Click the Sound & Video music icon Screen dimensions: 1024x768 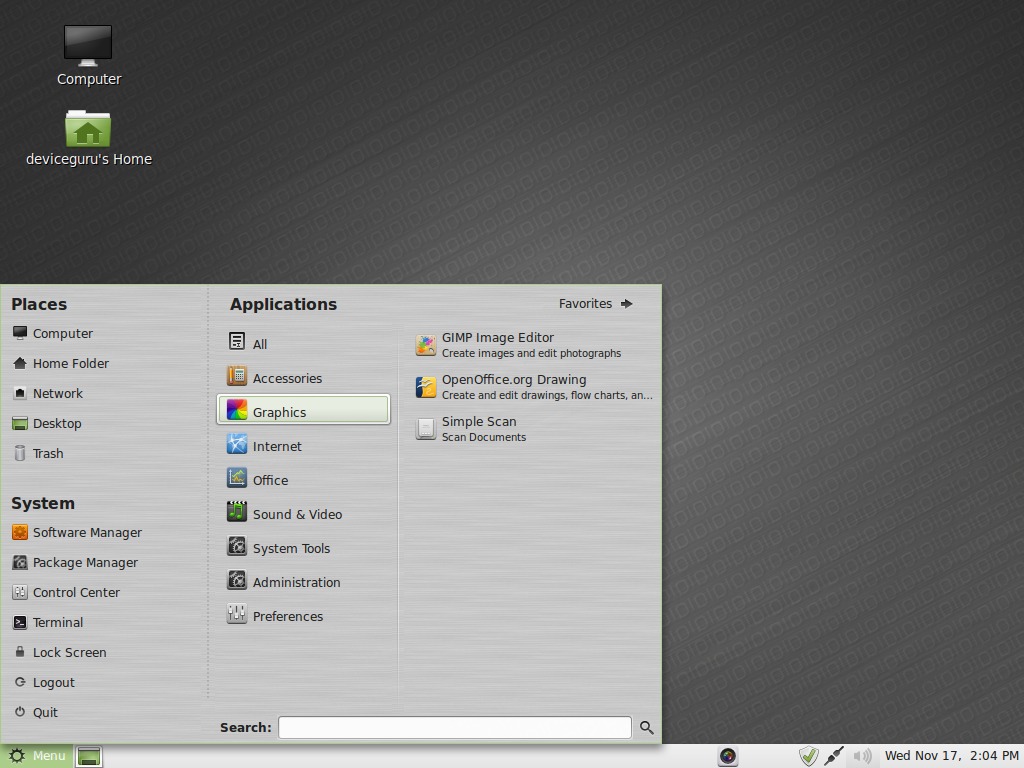tap(236, 512)
